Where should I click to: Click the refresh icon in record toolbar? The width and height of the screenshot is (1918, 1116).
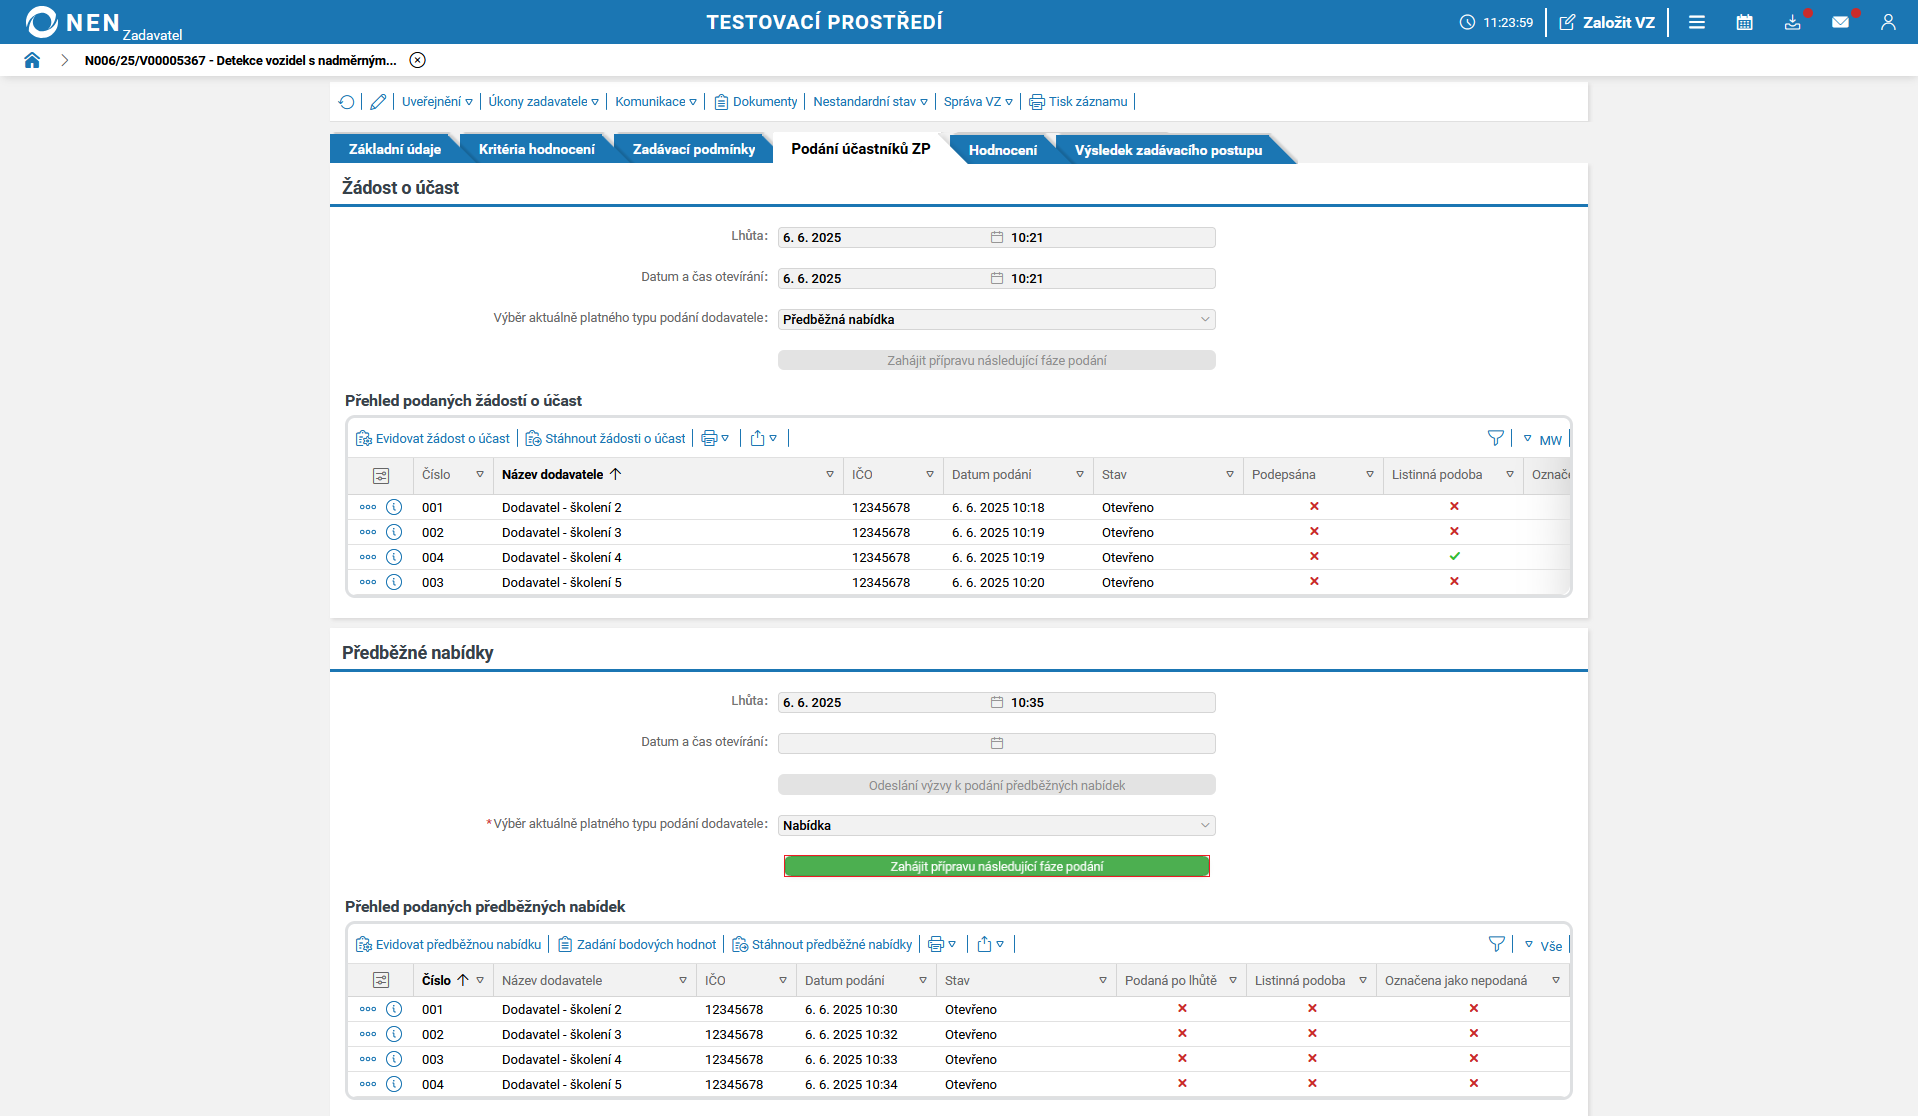pyautogui.click(x=346, y=102)
